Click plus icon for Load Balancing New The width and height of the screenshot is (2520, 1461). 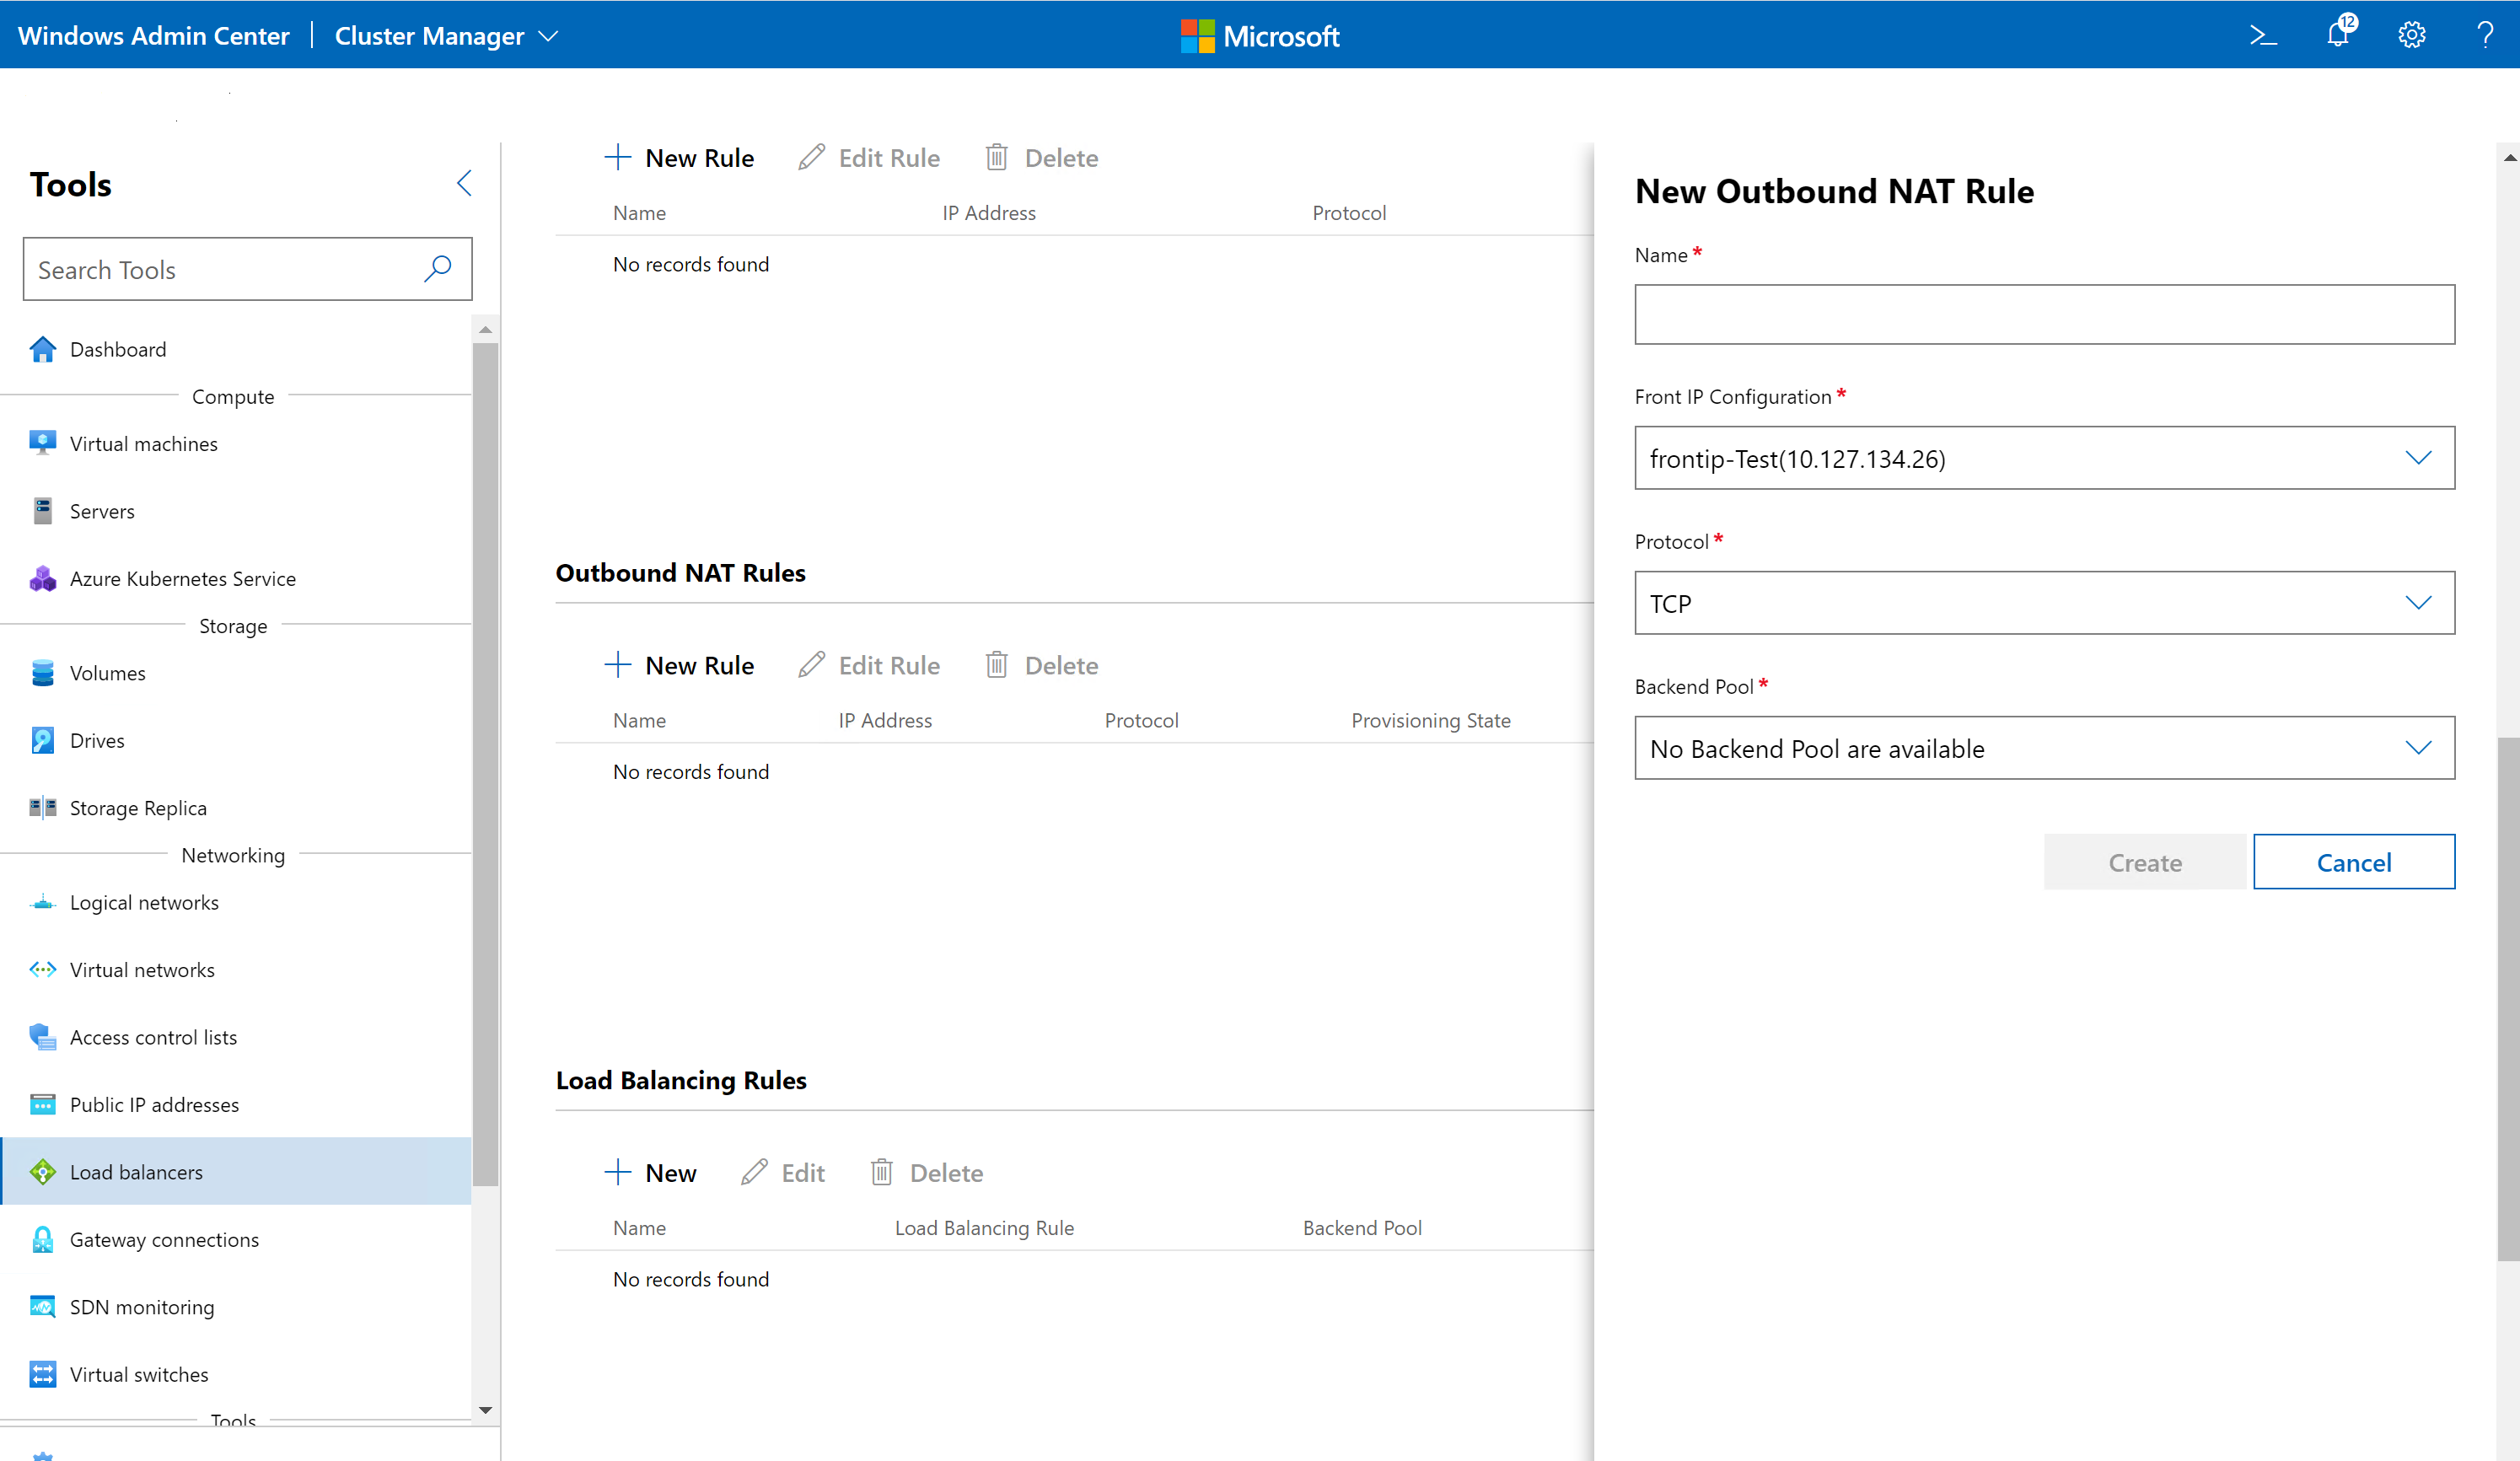pyautogui.click(x=618, y=1172)
